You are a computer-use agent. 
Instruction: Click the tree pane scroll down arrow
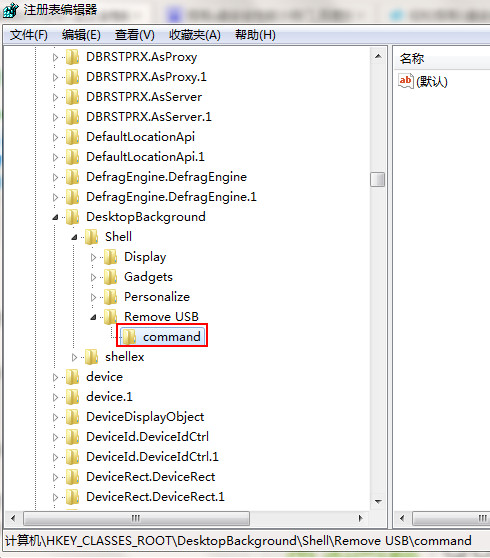(378, 502)
